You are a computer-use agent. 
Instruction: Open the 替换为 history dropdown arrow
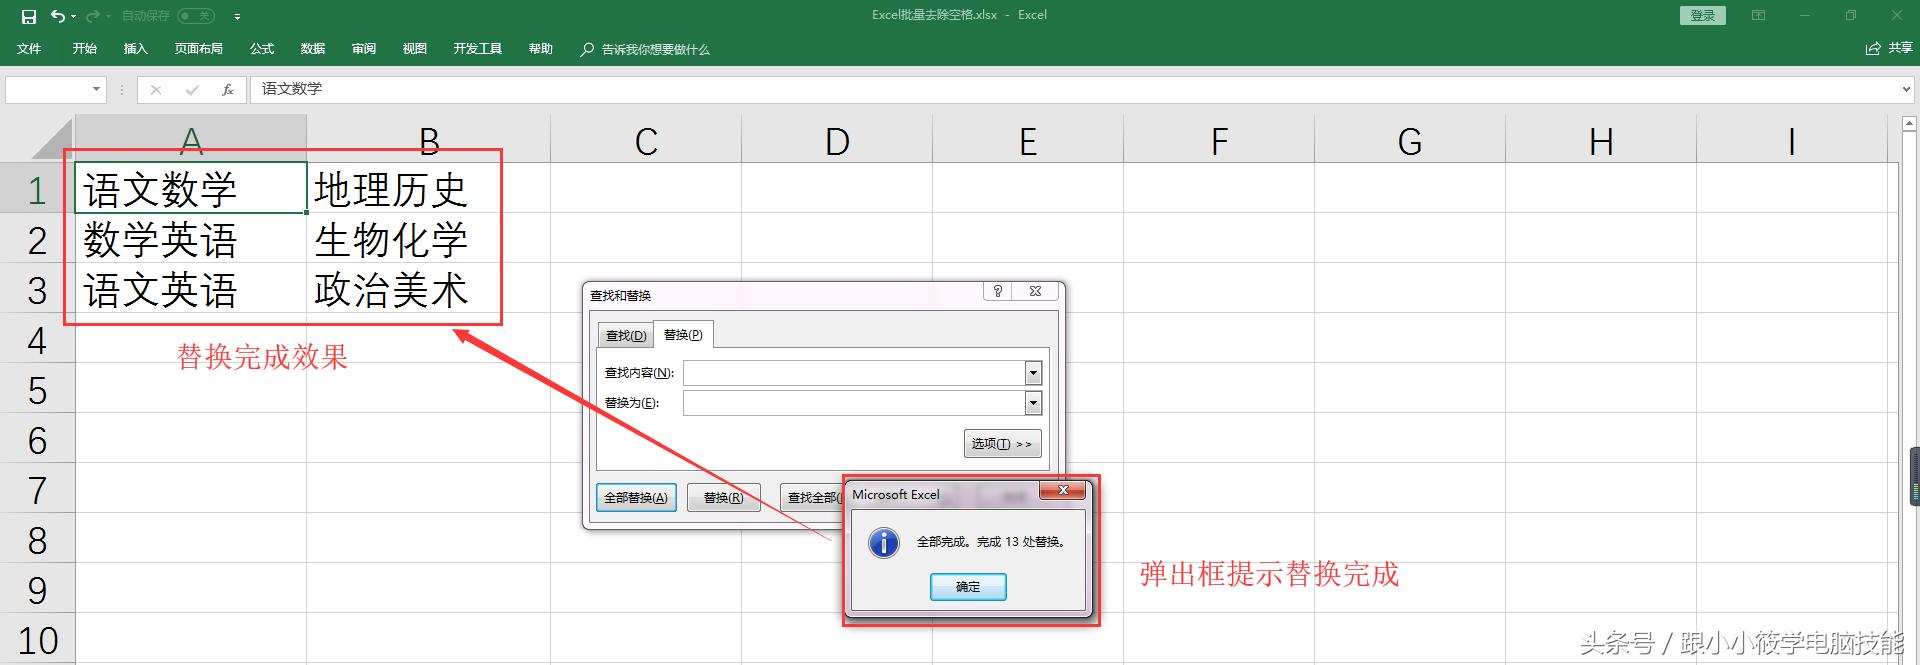(1034, 403)
